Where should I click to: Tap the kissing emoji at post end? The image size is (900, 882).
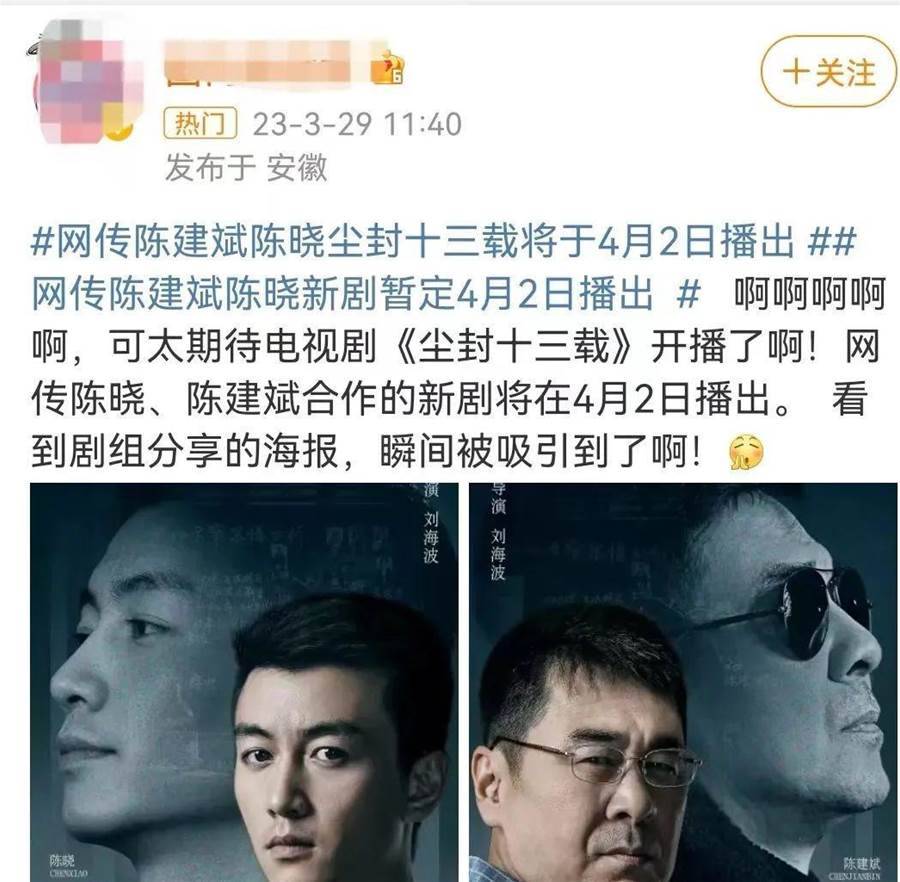(x=746, y=453)
